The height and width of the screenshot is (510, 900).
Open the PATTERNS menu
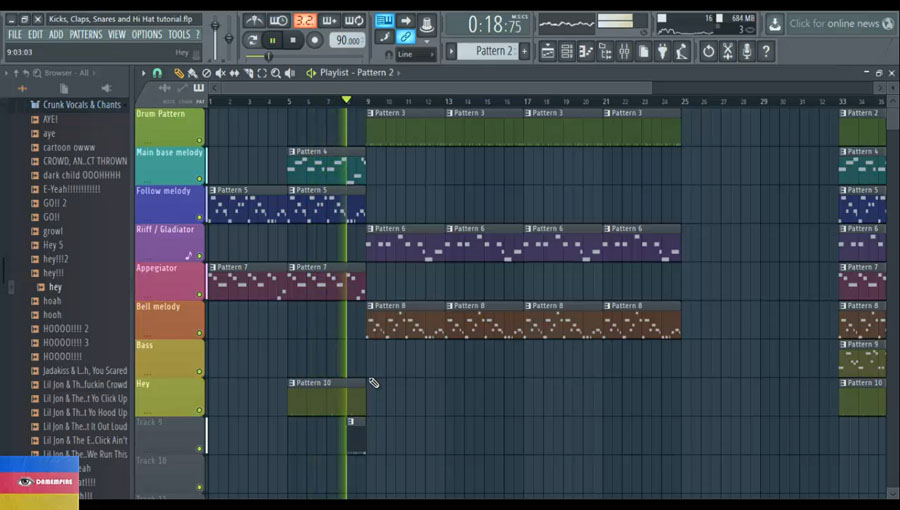(85, 34)
